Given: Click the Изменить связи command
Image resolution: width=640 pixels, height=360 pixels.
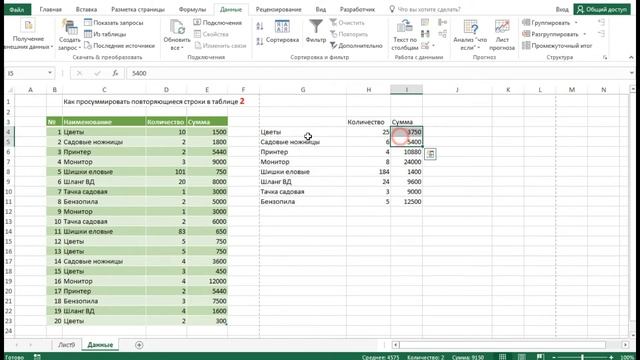Looking at the screenshot, I should click(220, 46).
